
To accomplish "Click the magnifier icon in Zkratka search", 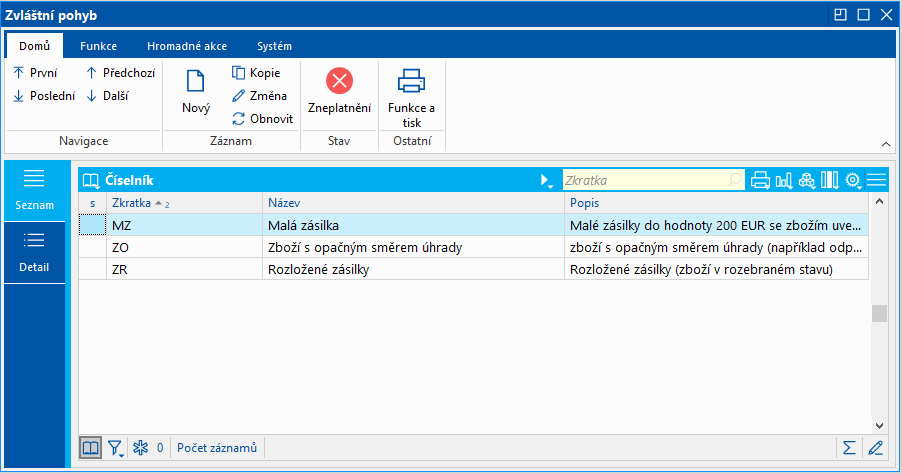I will tap(735, 180).
